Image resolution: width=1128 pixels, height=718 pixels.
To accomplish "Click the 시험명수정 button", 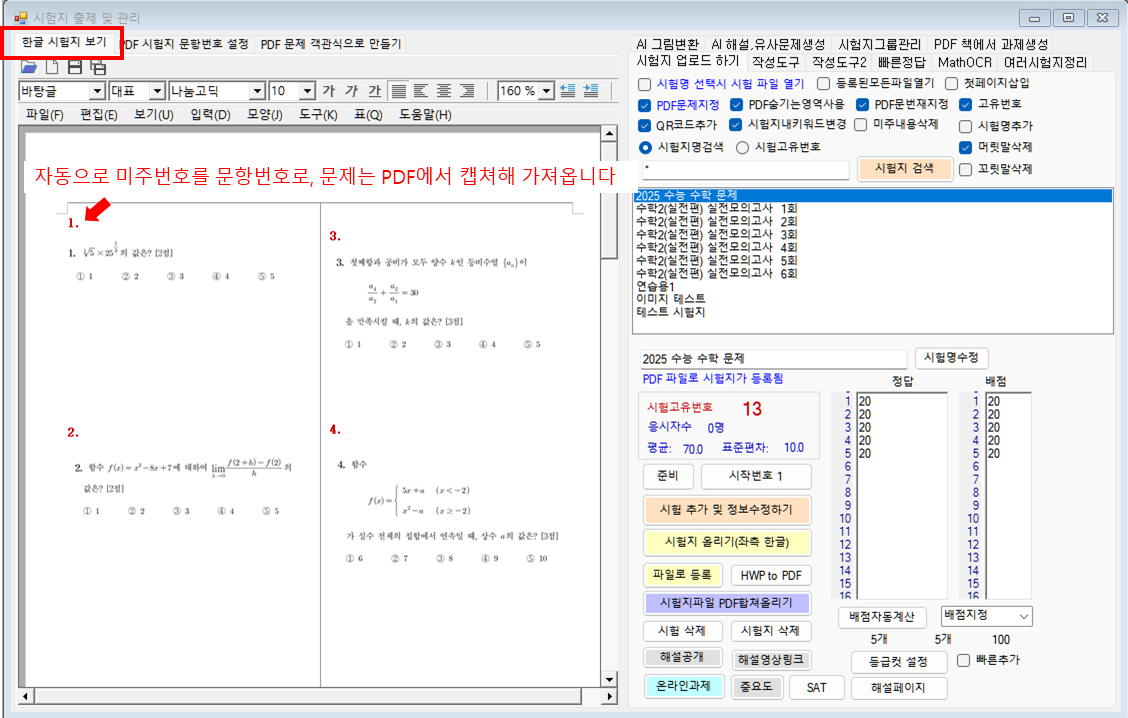I will point(952,358).
